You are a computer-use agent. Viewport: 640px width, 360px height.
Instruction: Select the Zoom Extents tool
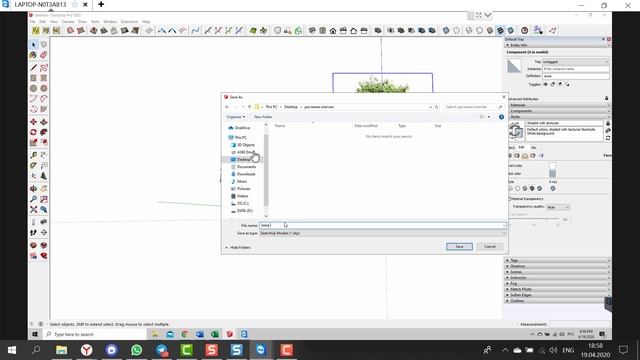pyautogui.click(x=33, y=209)
